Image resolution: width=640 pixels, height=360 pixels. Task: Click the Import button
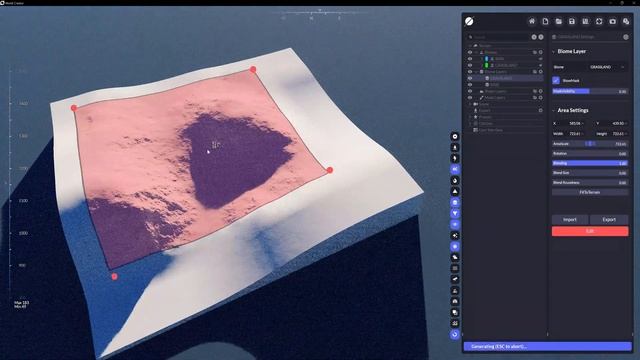[570, 220]
